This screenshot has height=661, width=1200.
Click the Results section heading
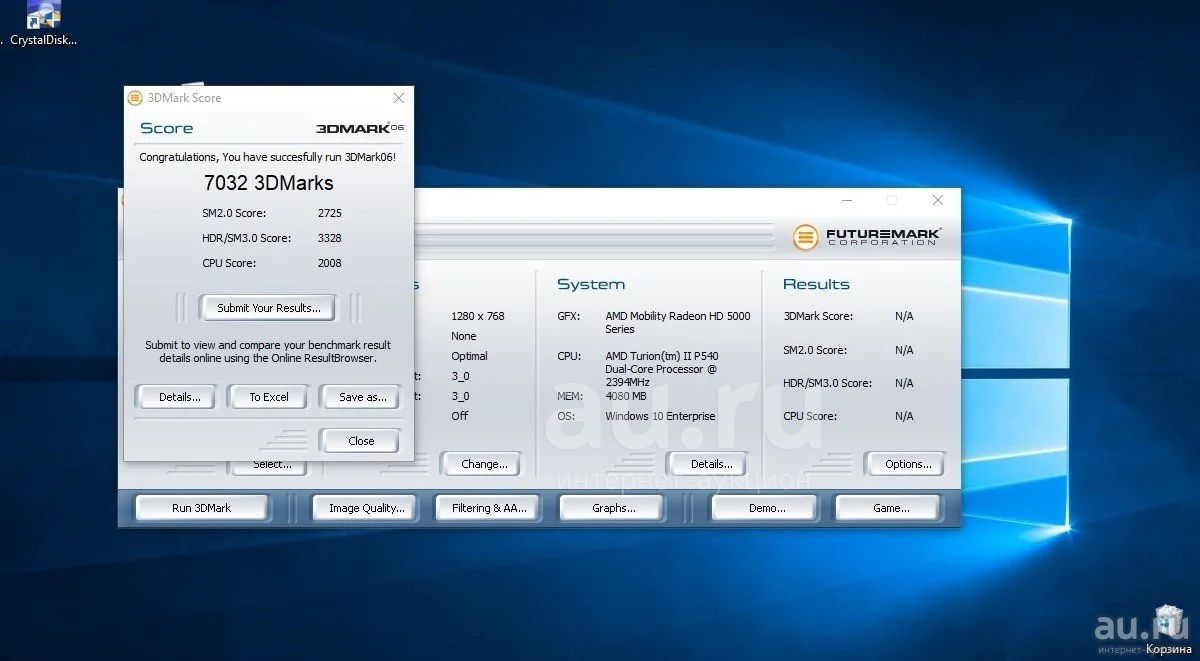pyautogui.click(x=816, y=284)
